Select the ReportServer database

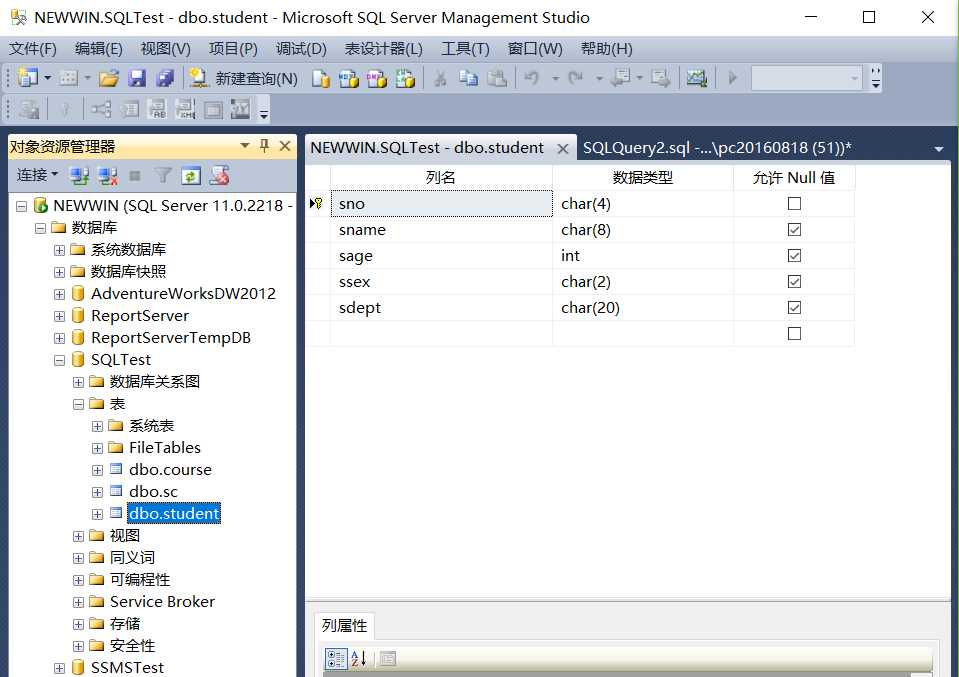coord(140,316)
